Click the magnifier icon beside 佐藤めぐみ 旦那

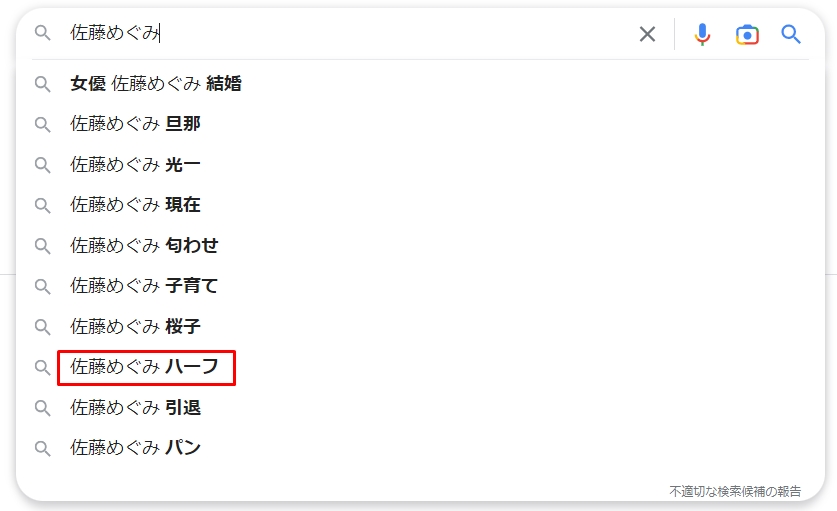pyautogui.click(x=43, y=125)
